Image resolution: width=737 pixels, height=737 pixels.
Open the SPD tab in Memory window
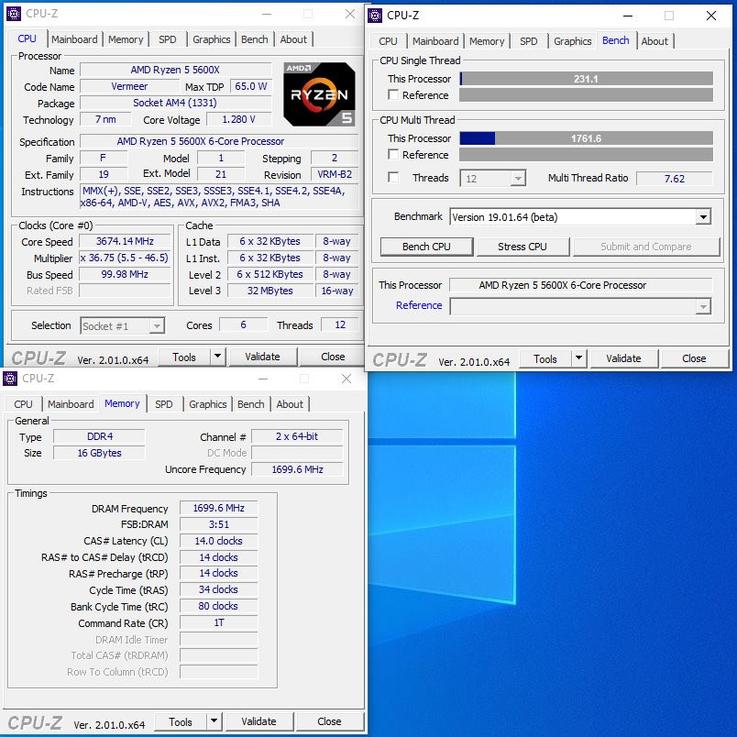coord(164,404)
